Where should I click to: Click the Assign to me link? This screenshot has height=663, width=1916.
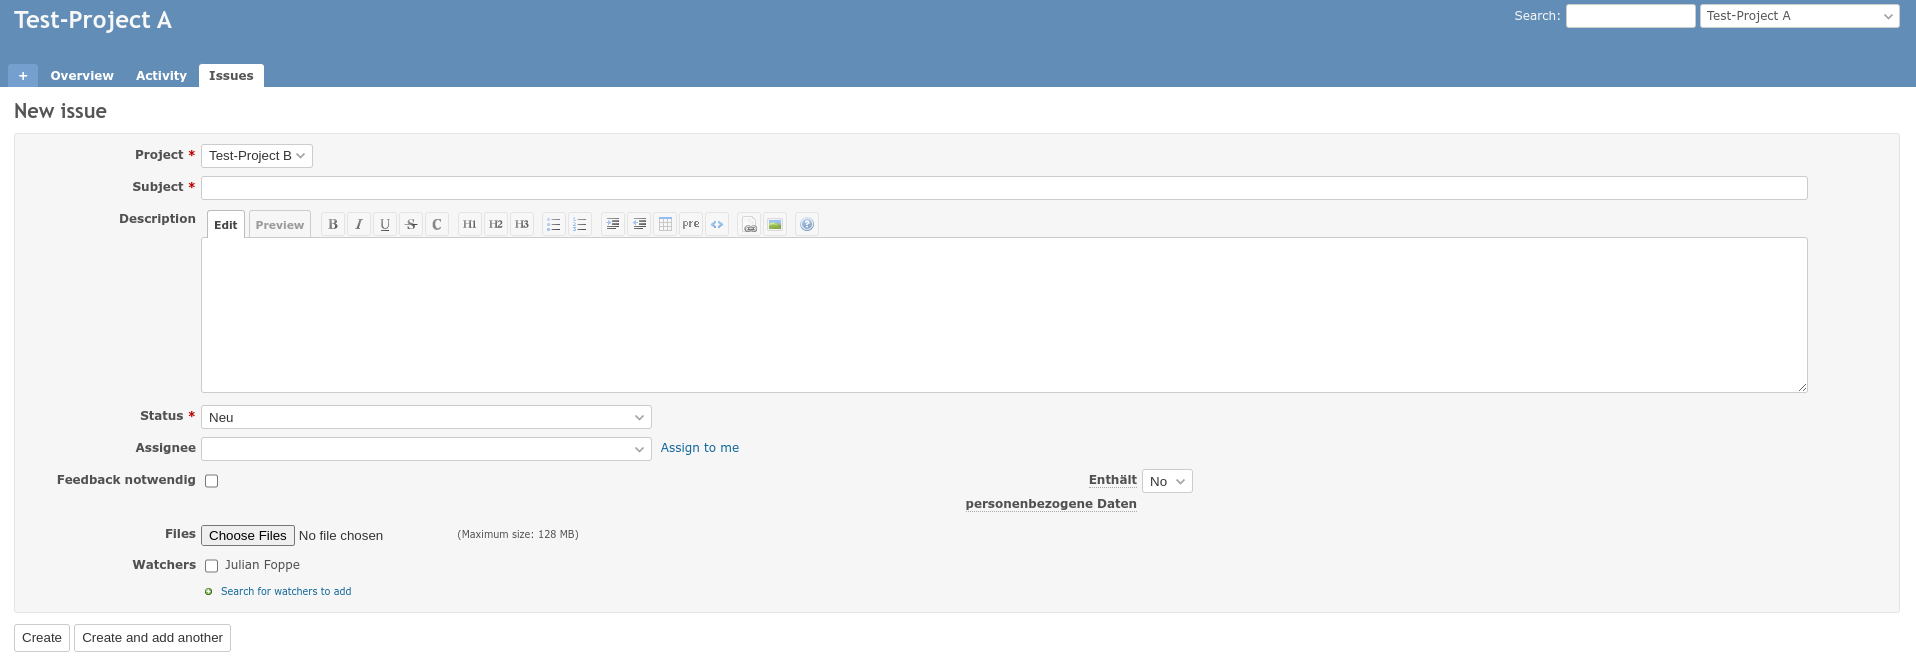700,448
